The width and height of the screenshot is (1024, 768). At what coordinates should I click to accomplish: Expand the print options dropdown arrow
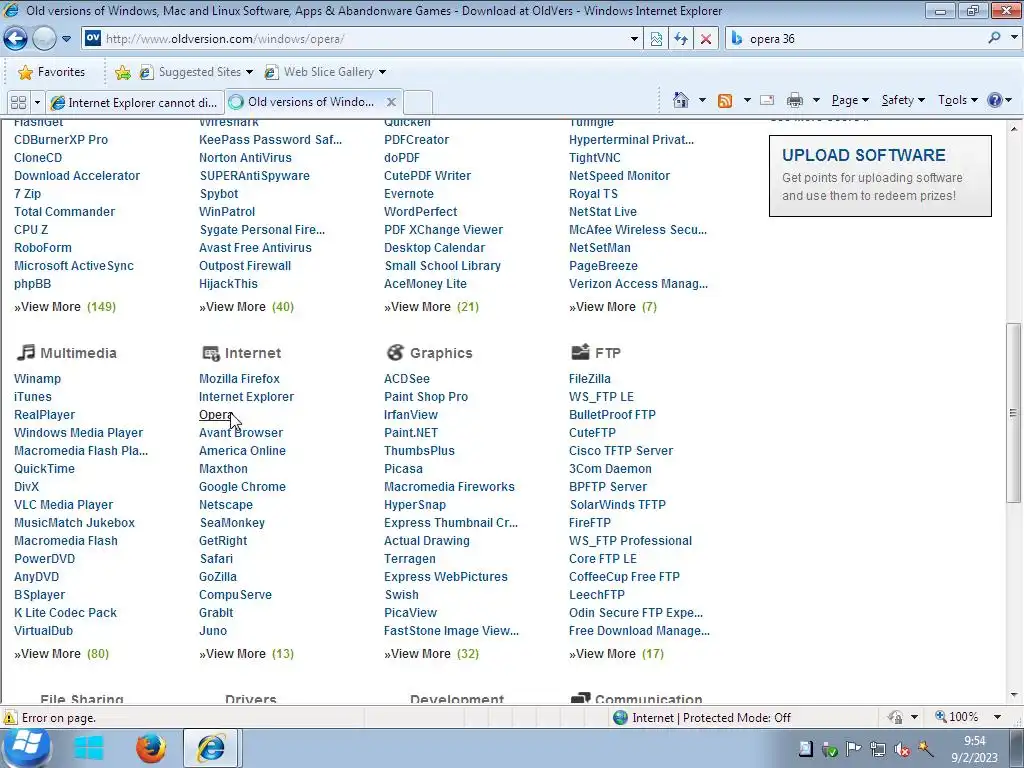[x=816, y=100]
